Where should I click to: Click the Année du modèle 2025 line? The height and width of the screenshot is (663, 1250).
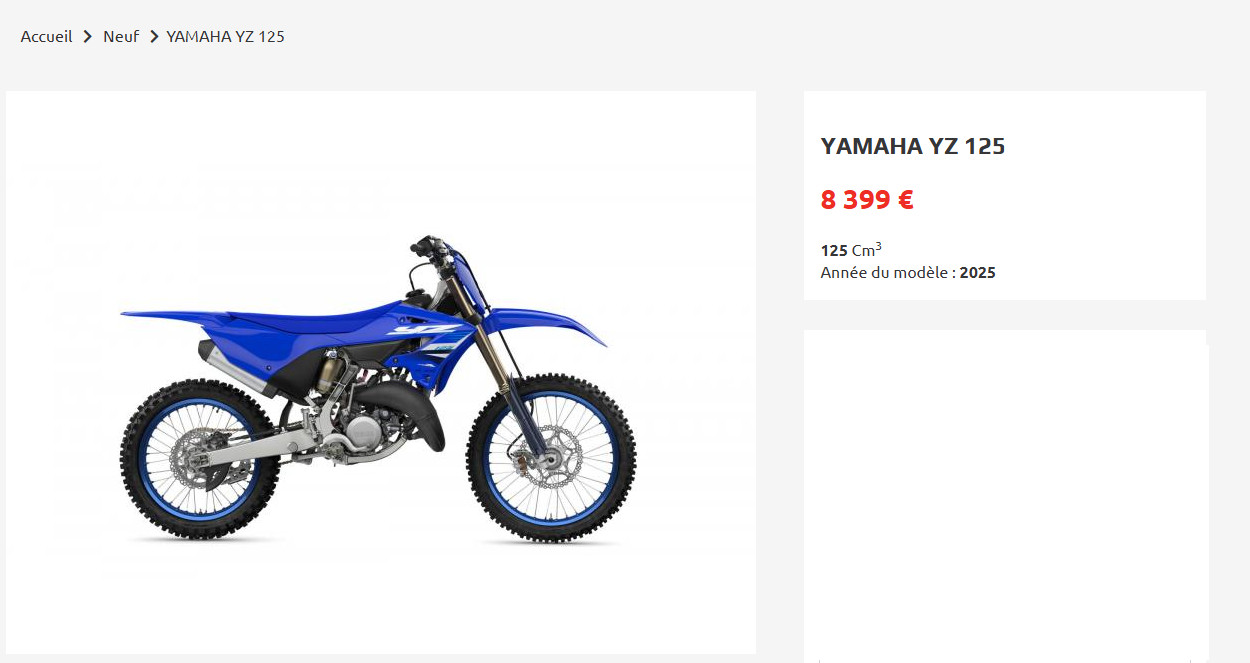pos(908,272)
